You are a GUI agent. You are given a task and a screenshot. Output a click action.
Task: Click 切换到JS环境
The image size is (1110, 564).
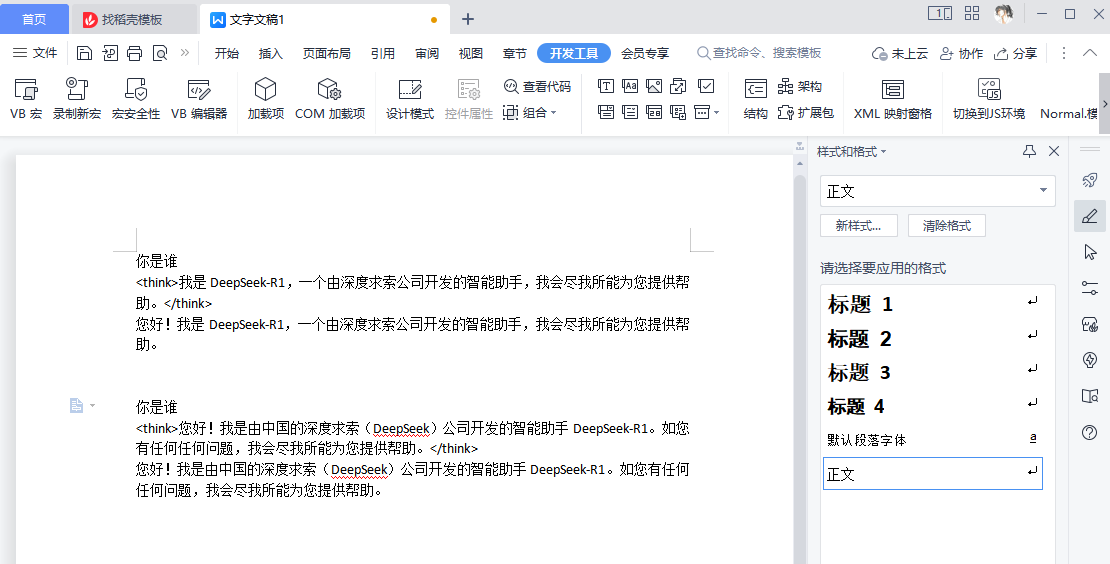[x=989, y=98]
